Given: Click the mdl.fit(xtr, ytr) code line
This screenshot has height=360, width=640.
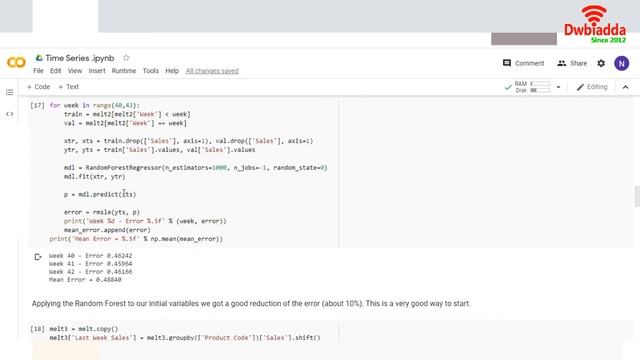Looking at the screenshot, I should coord(95,177).
